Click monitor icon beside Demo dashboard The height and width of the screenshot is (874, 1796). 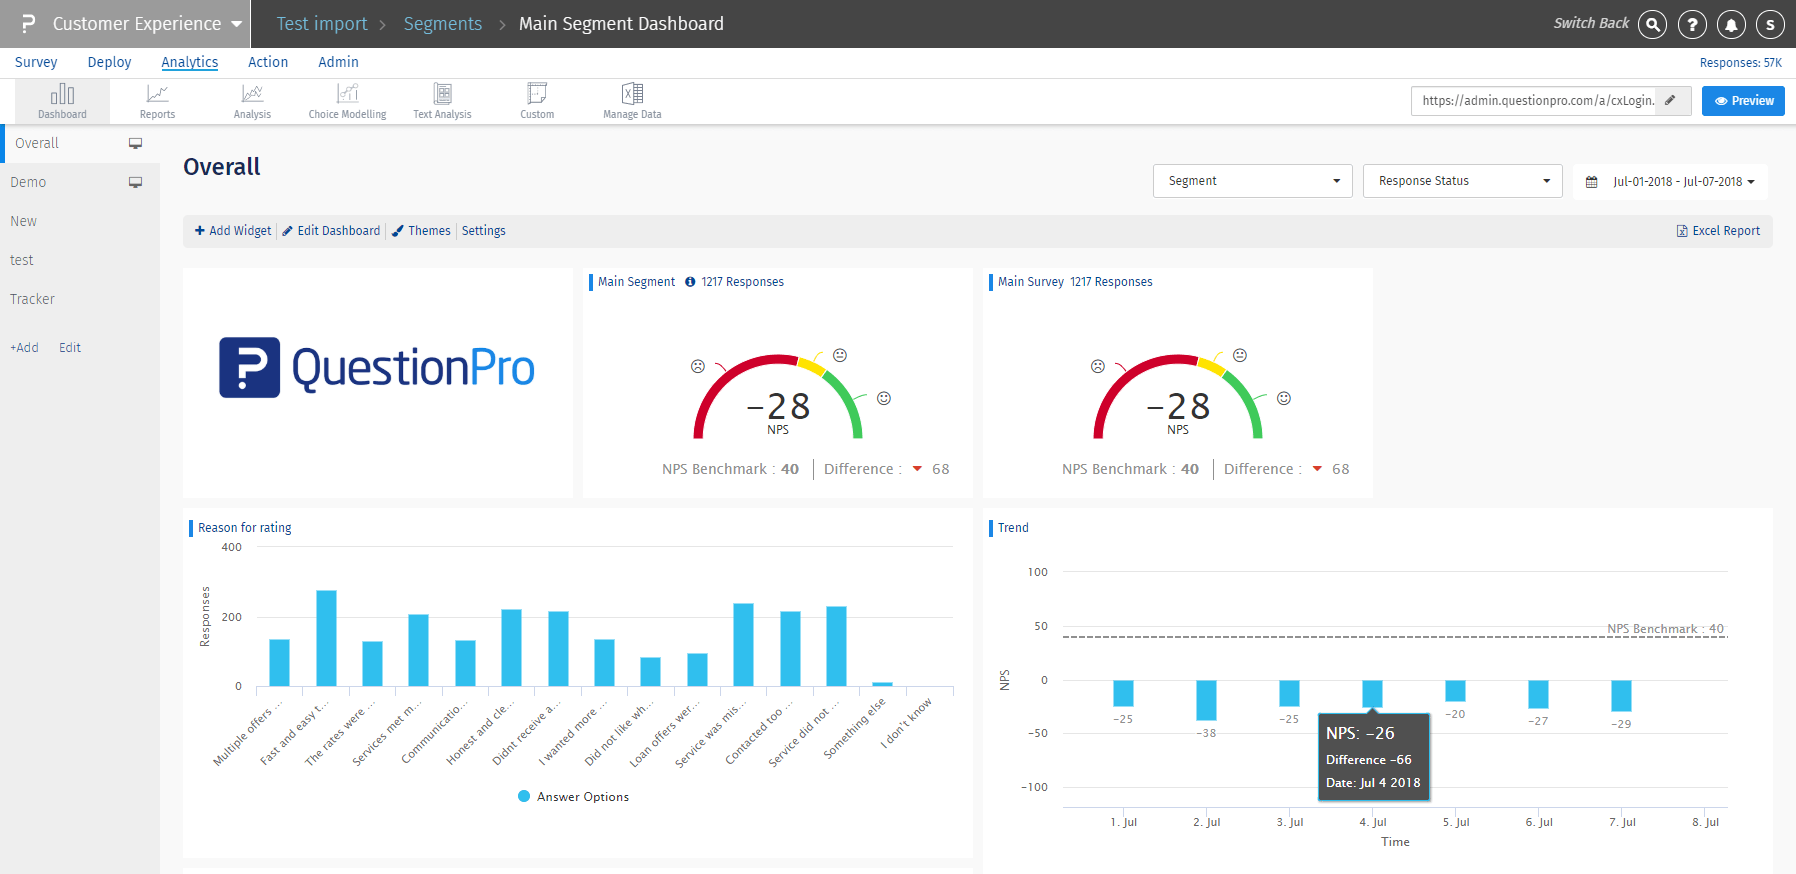pos(135,182)
